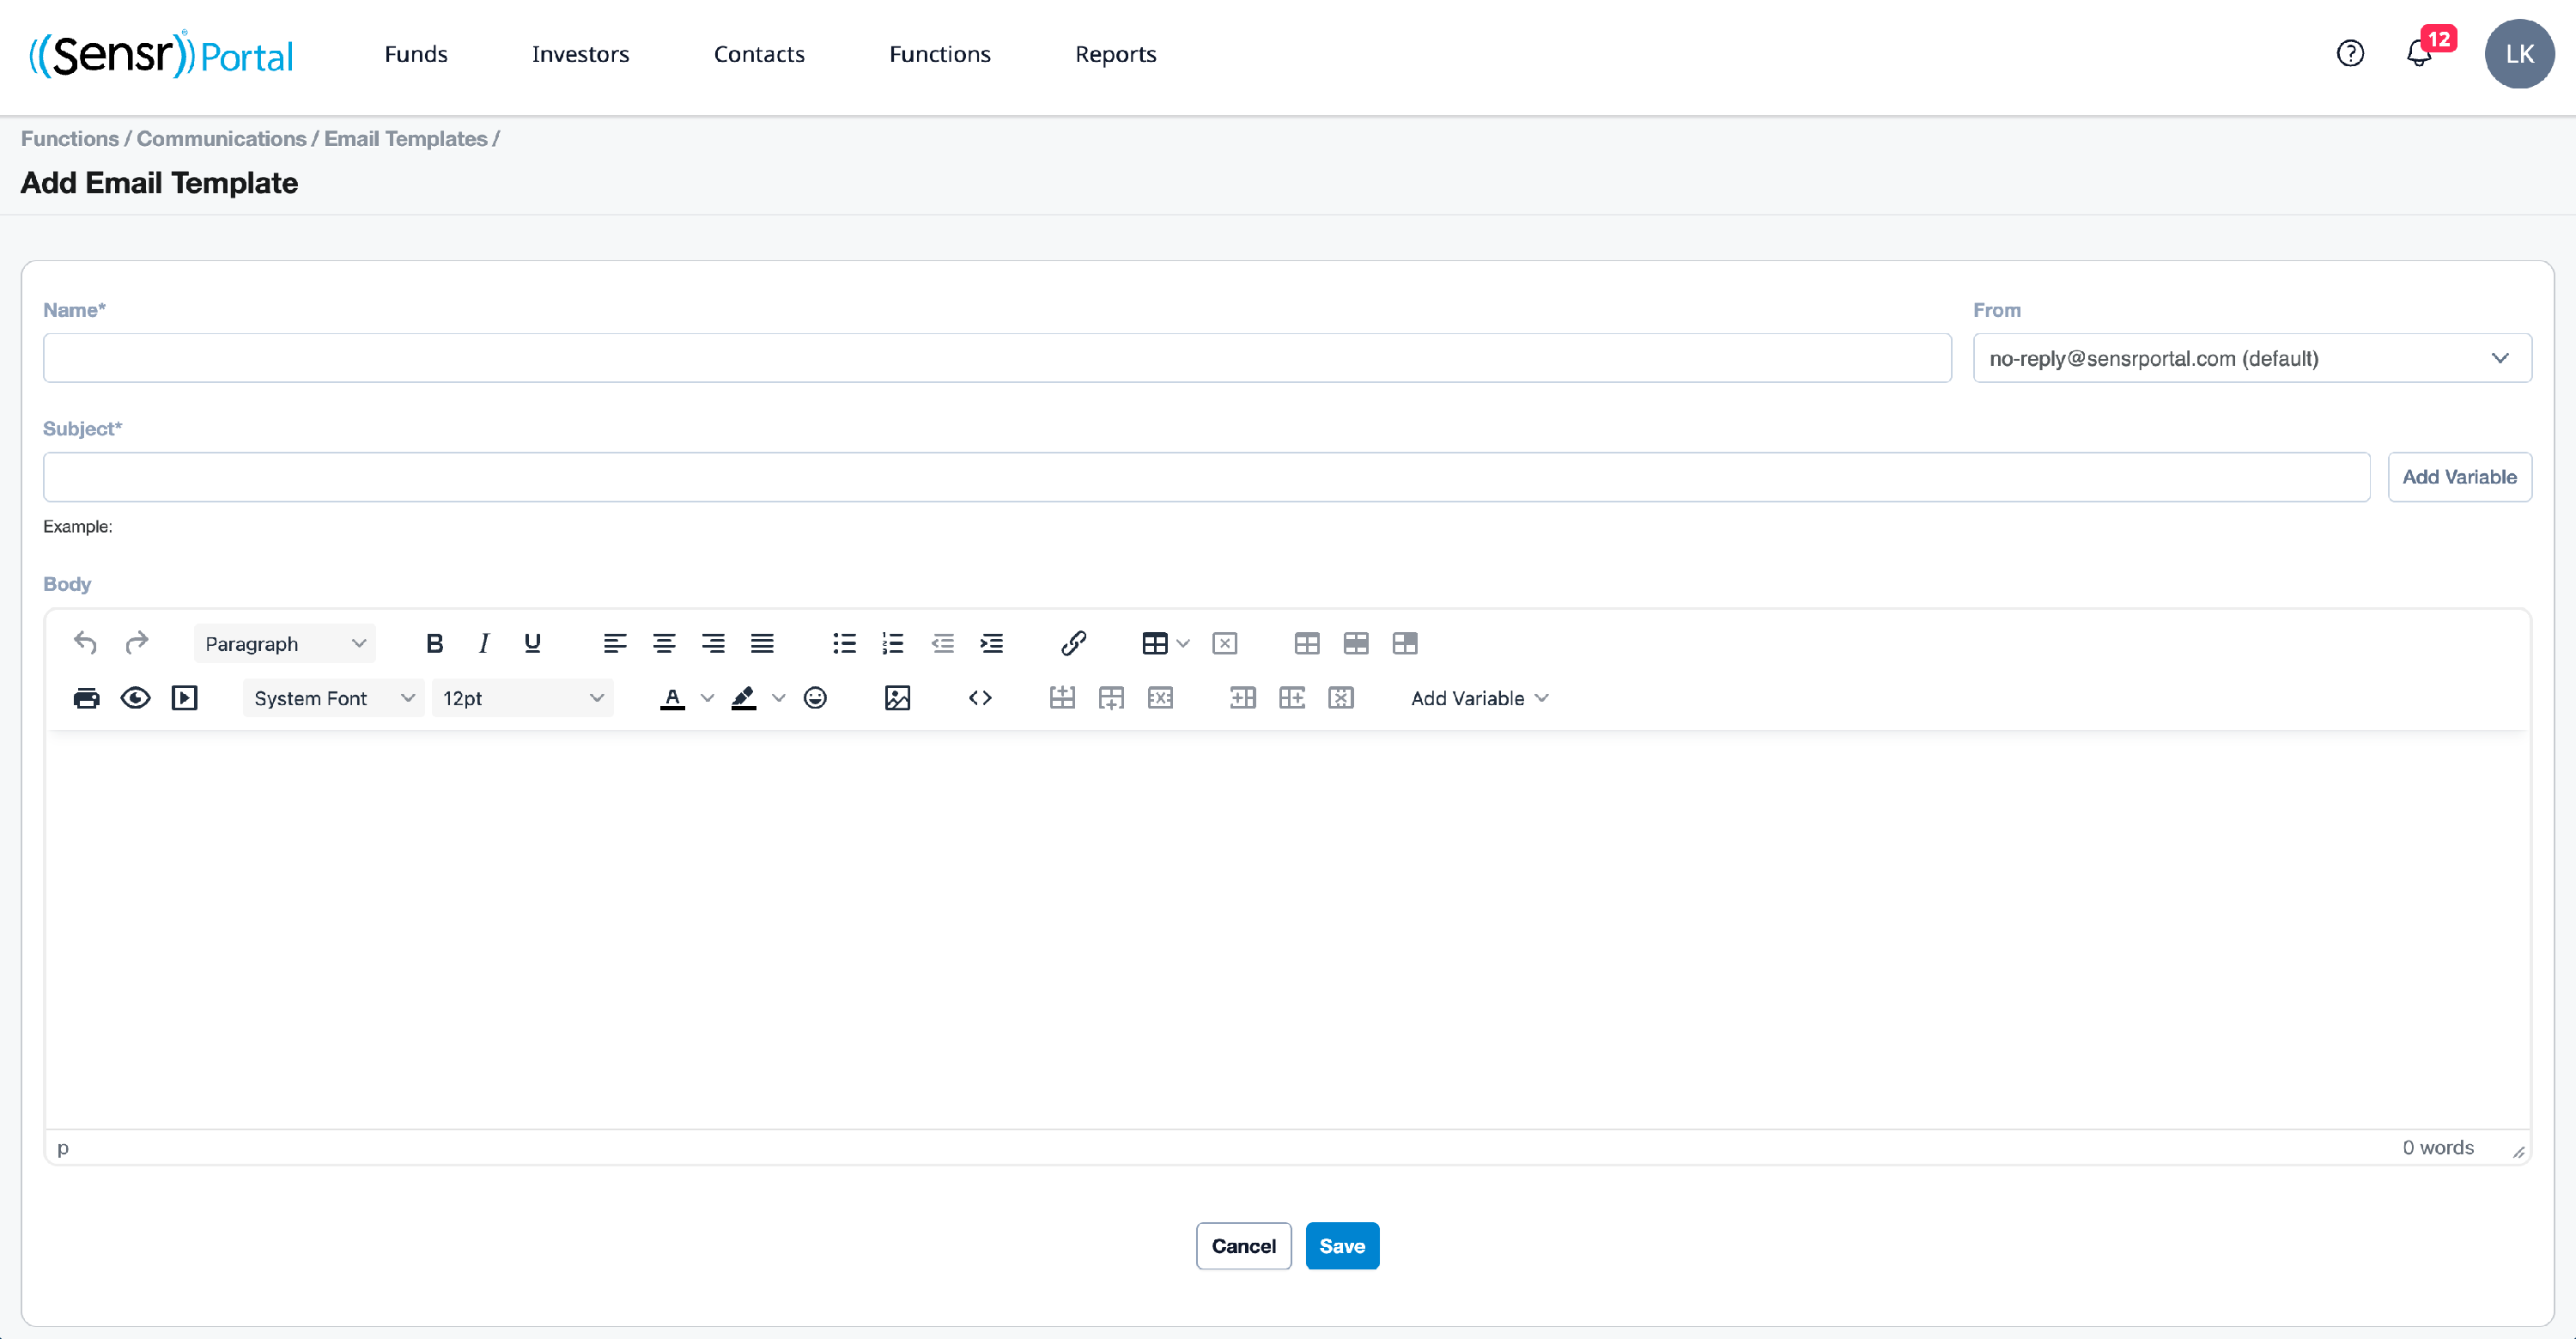Open the source code view icon
Image resolution: width=2576 pixels, height=1339 pixels.
[980, 698]
